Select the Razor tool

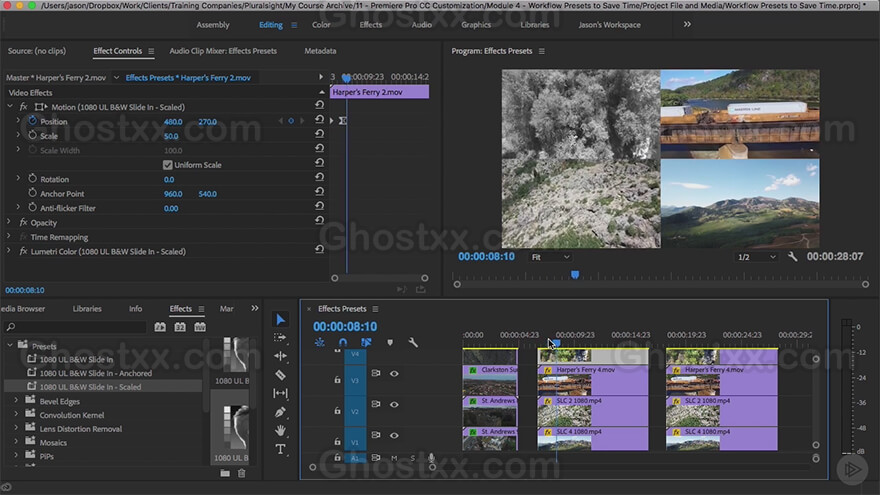[280, 374]
